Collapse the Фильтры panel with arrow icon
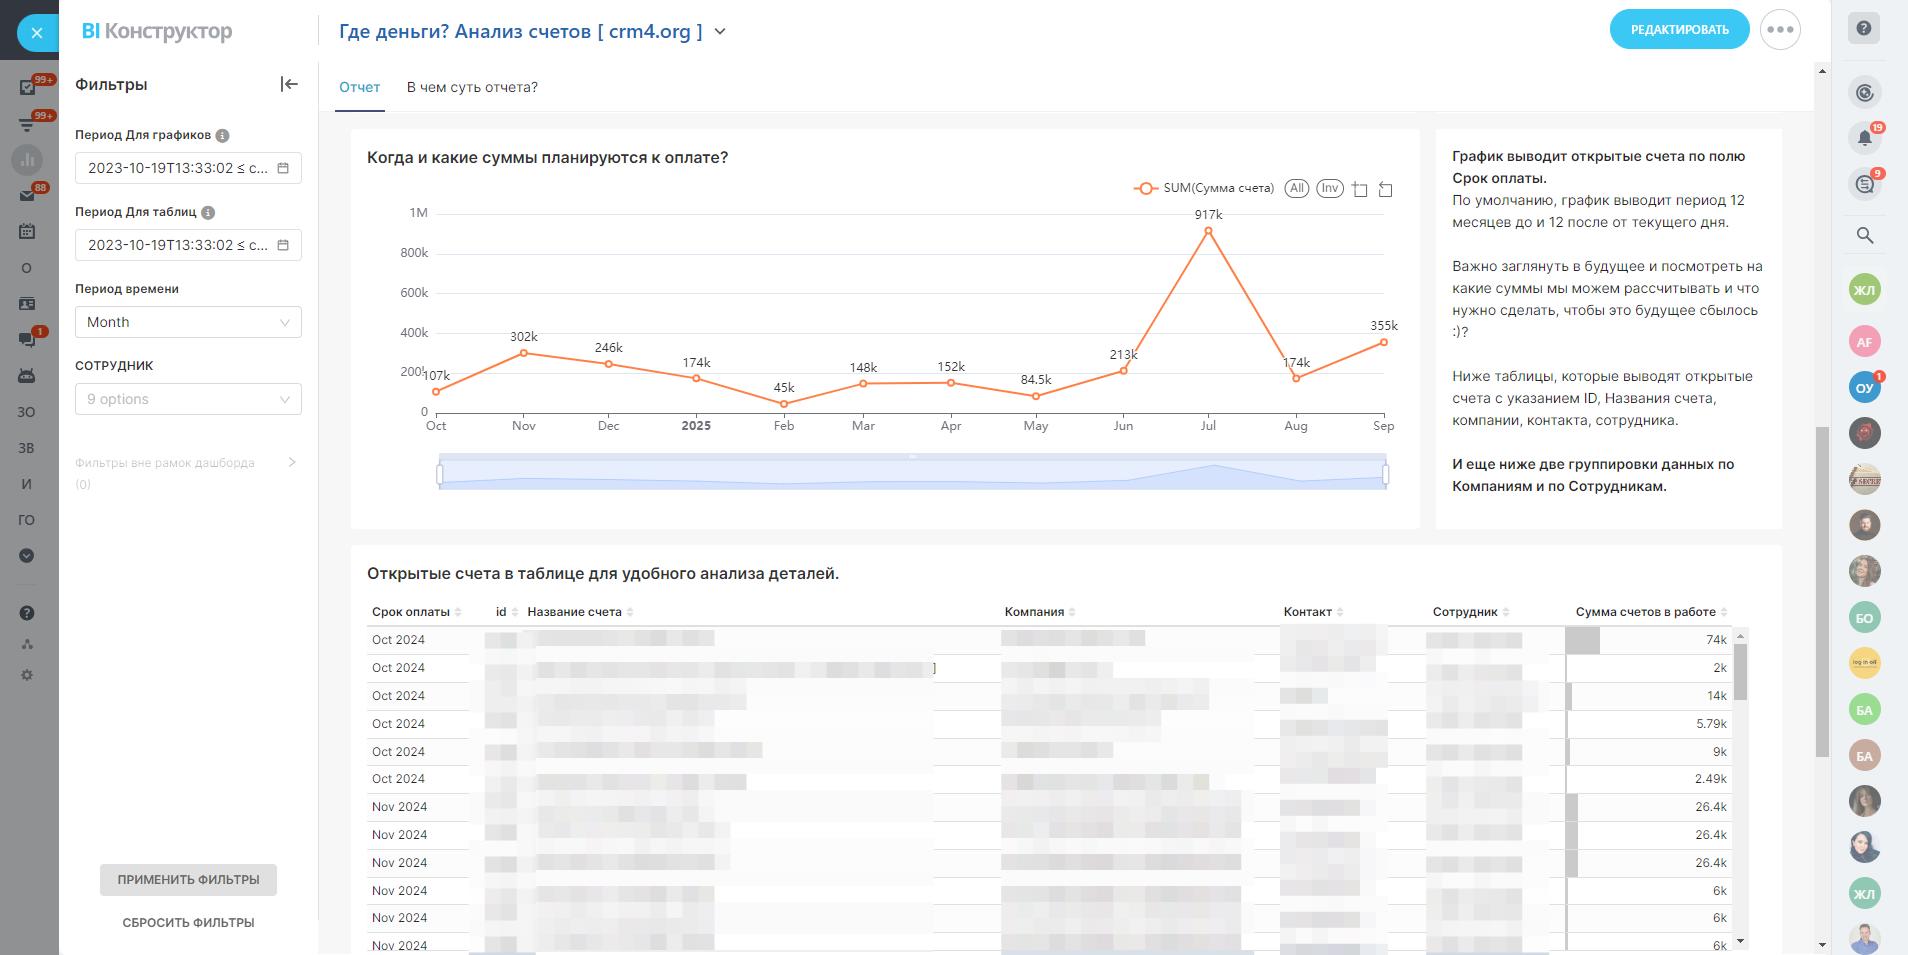 [x=289, y=84]
